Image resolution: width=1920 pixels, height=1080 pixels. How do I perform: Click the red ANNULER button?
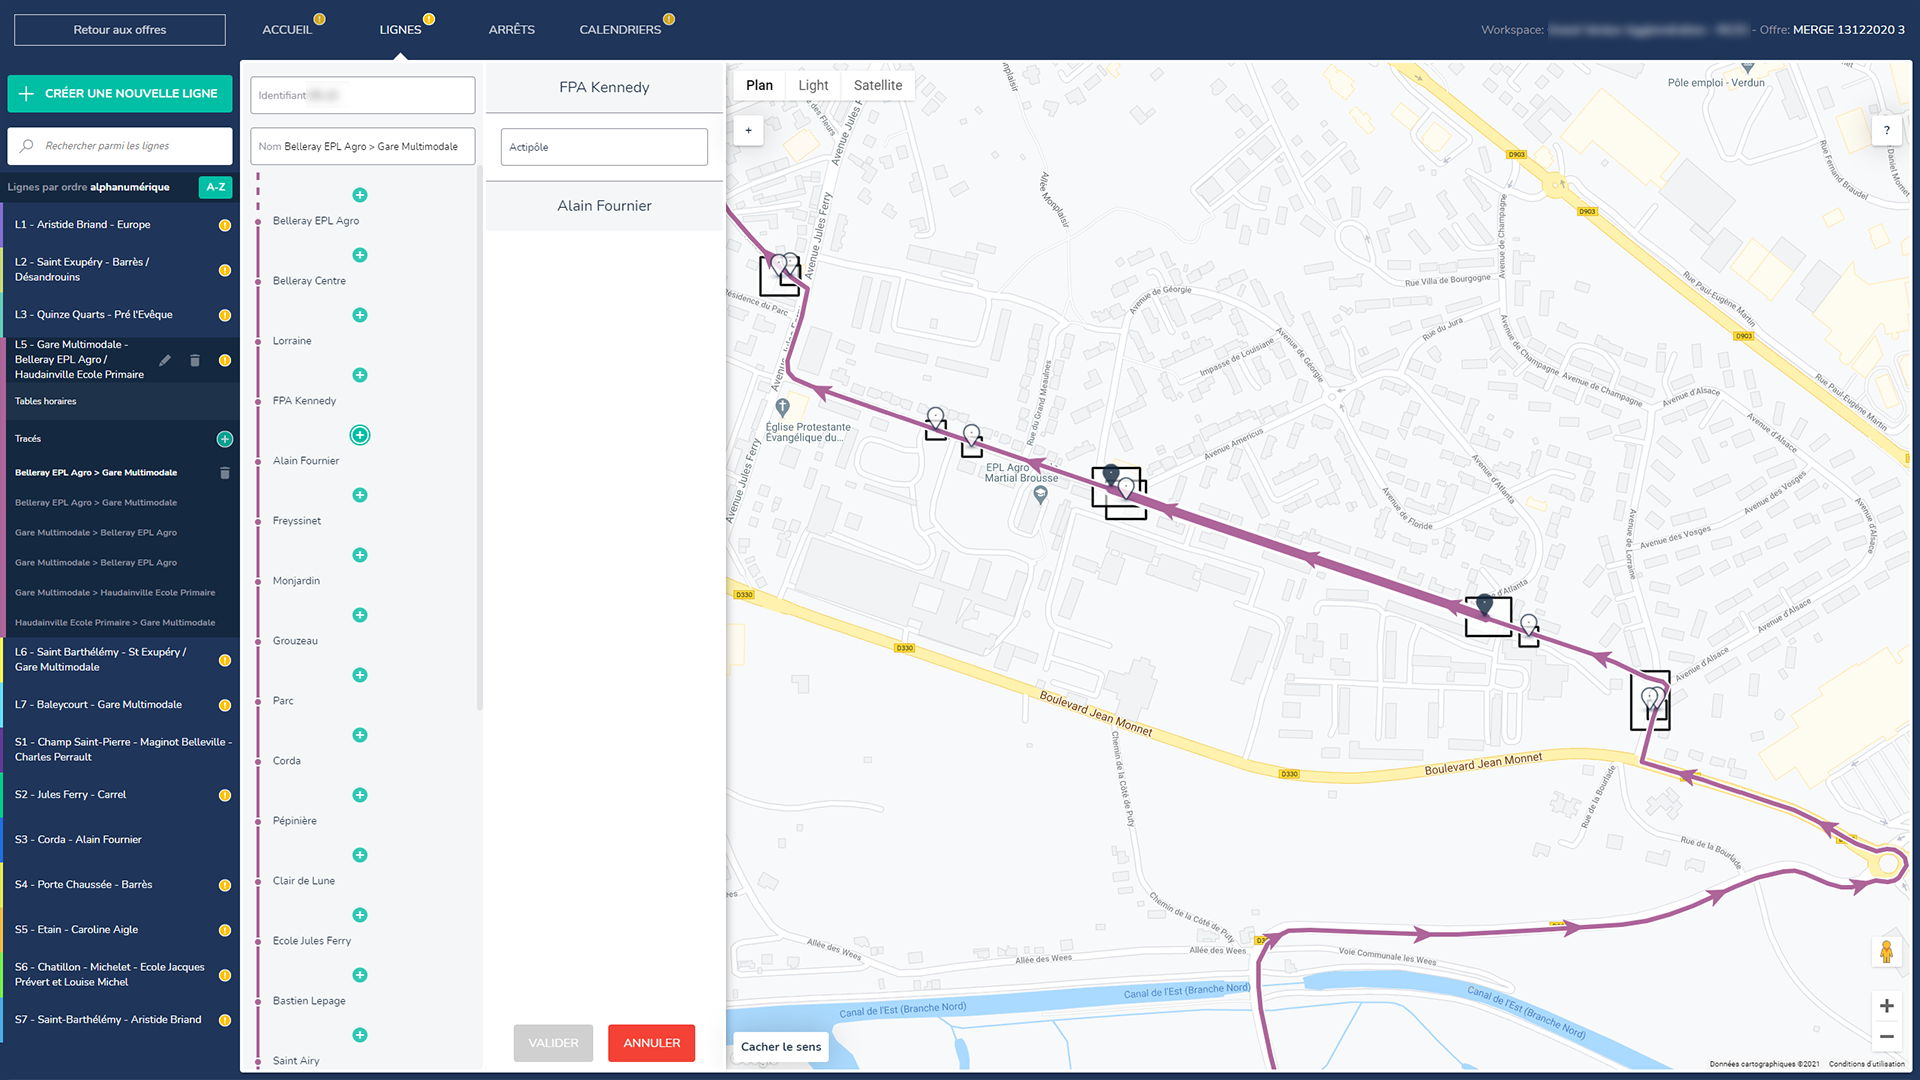pos(652,1043)
